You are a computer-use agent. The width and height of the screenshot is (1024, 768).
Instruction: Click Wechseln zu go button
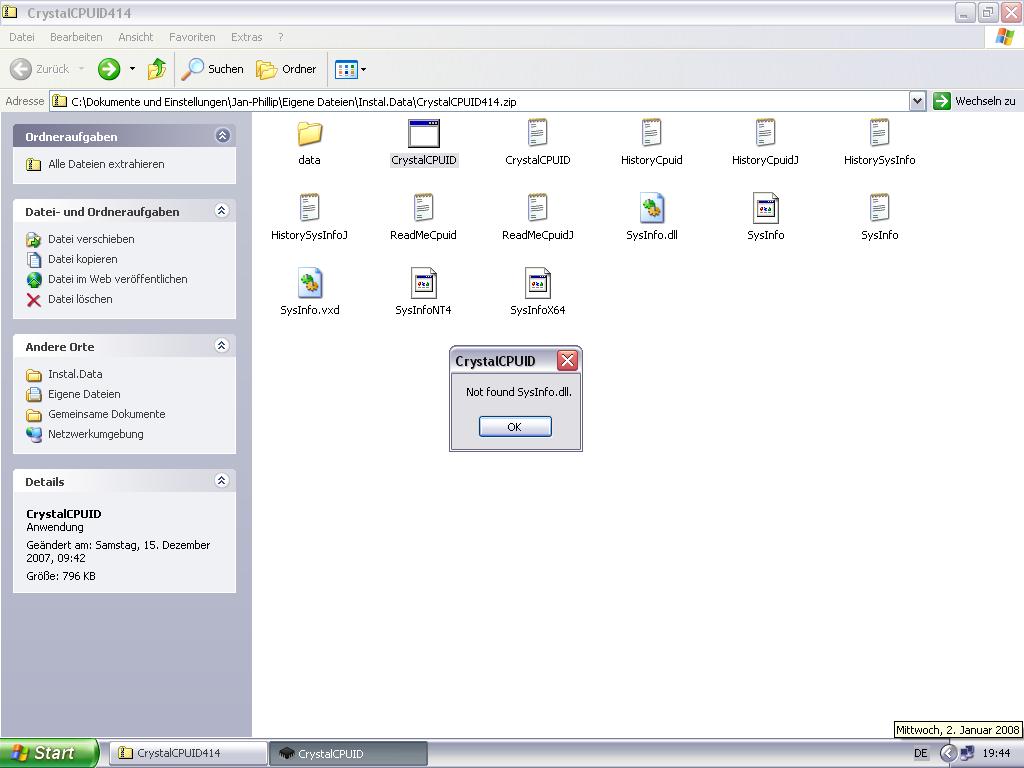[x=974, y=101]
